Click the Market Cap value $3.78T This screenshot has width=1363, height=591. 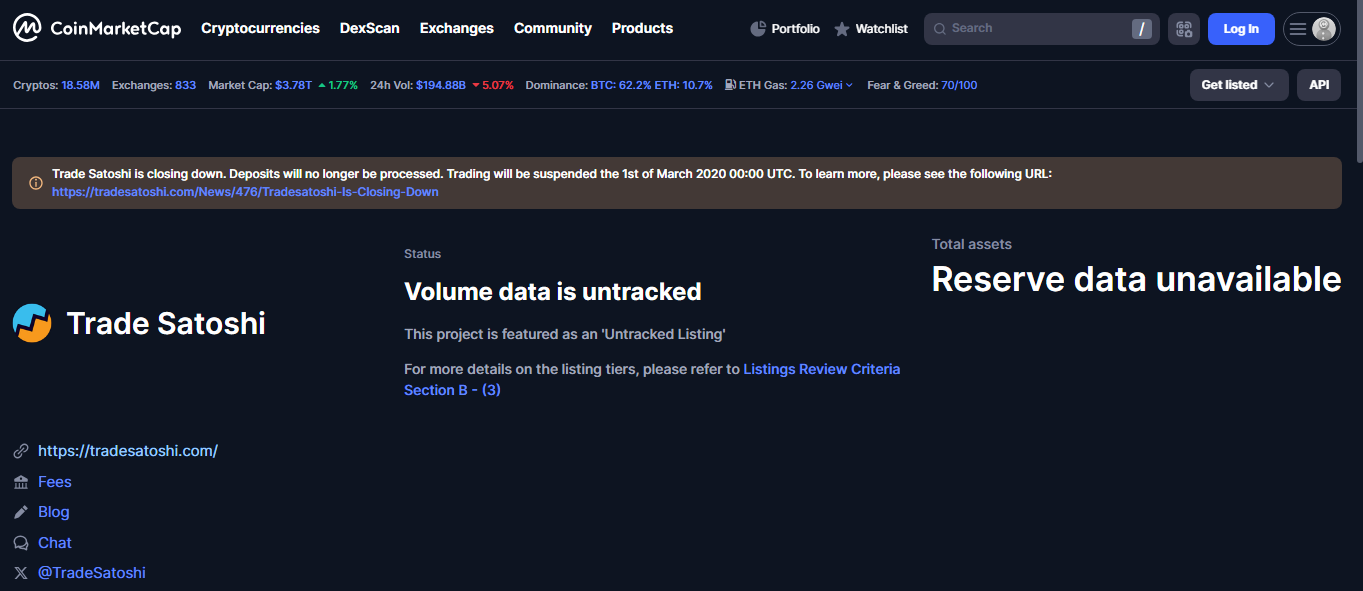coord(294,85)
